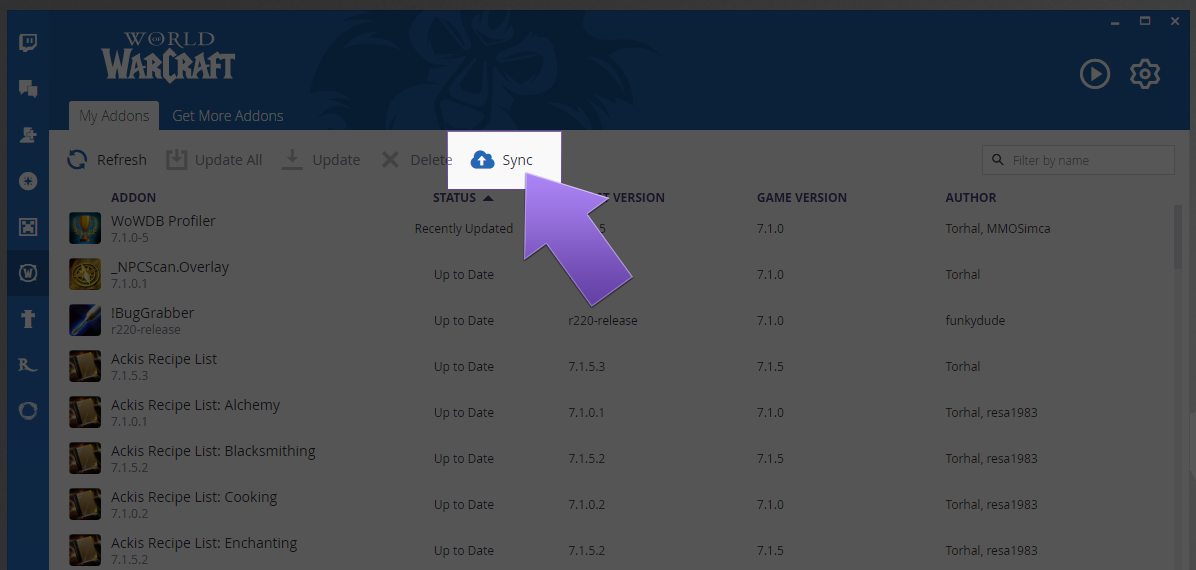Select the Ackis Recipe List: Cooking name

(x=194, y=497)
